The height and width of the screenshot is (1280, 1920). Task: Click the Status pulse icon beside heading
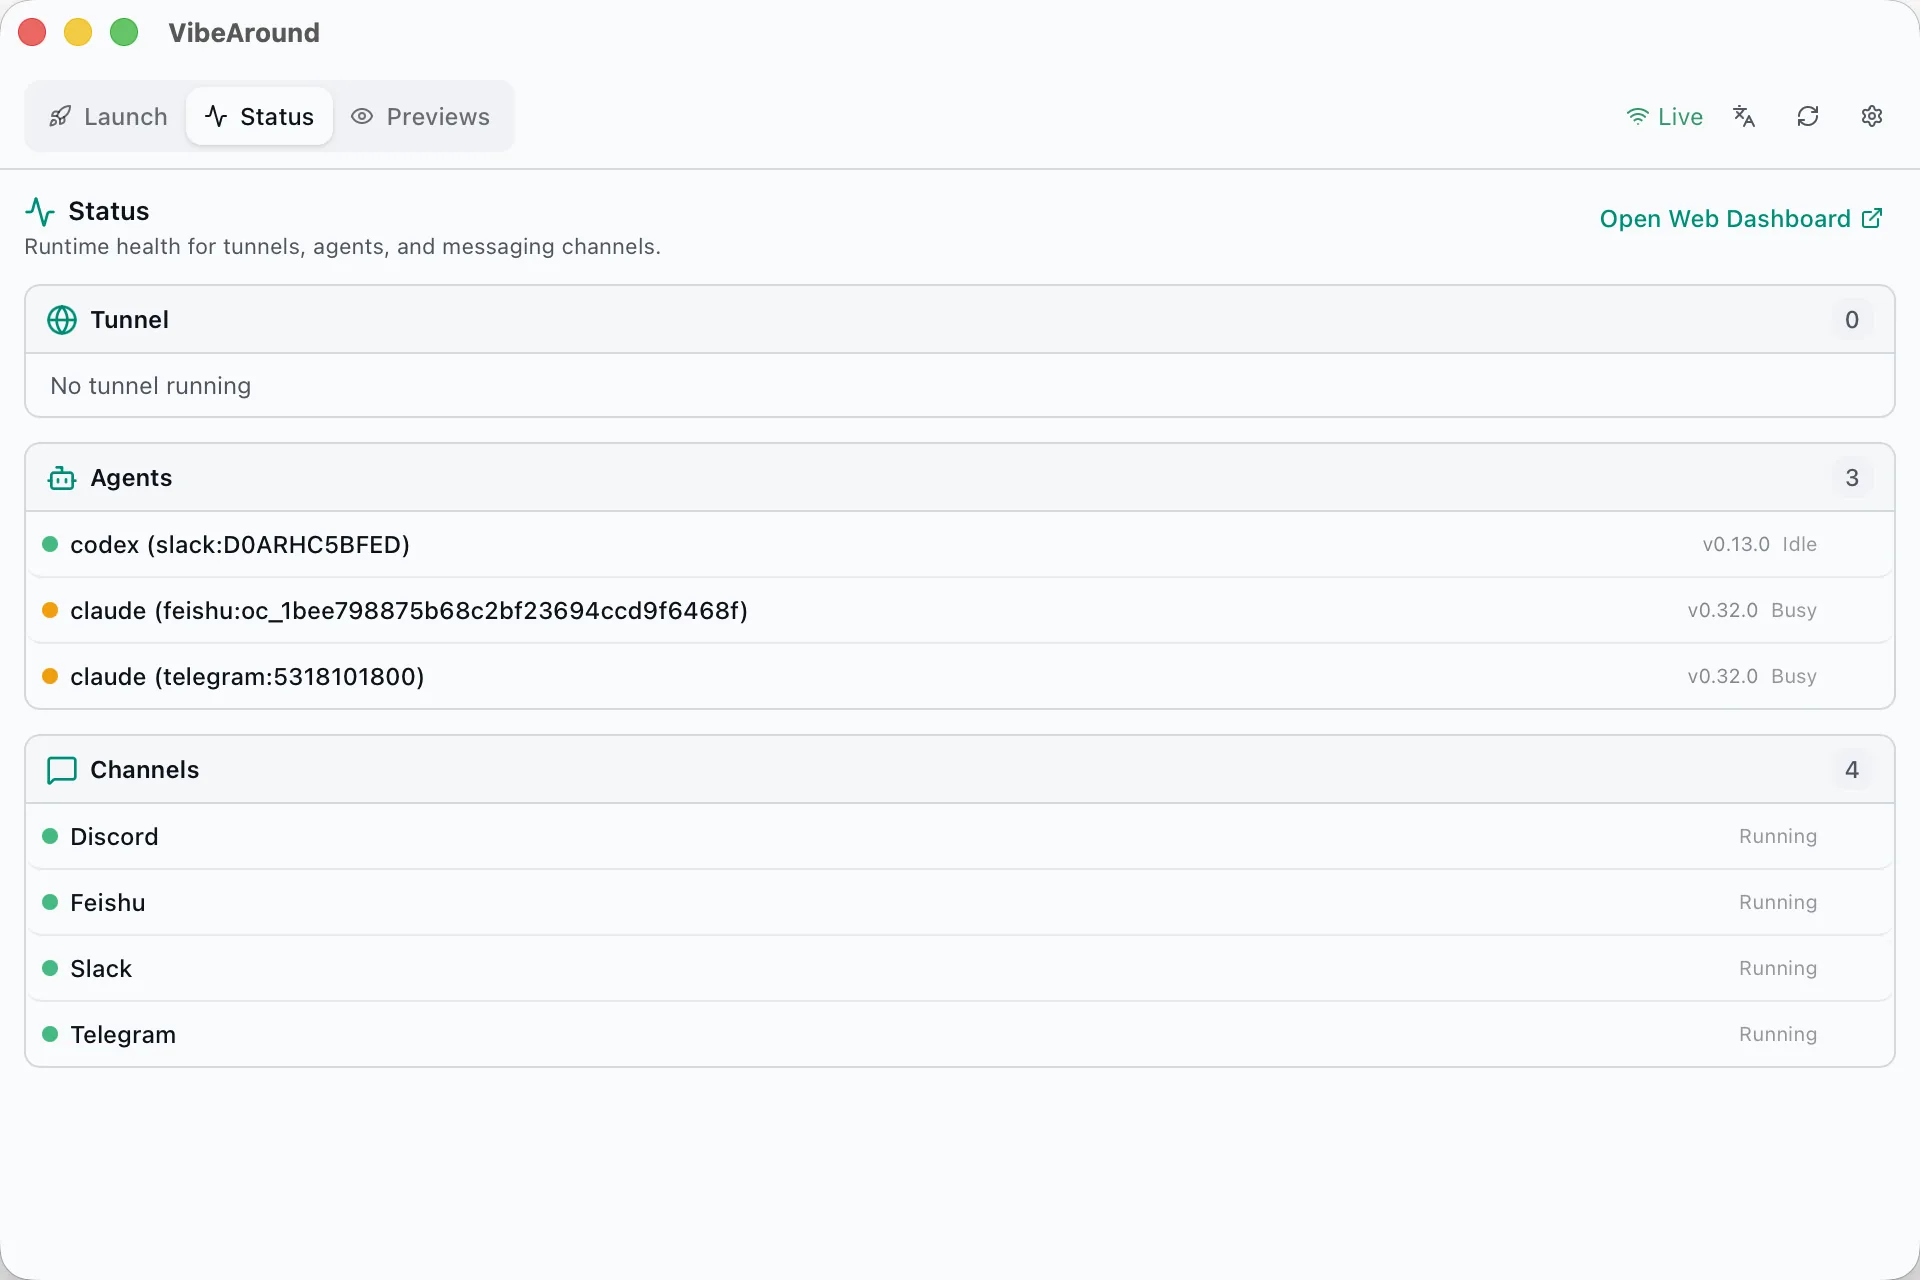(40, 211)
